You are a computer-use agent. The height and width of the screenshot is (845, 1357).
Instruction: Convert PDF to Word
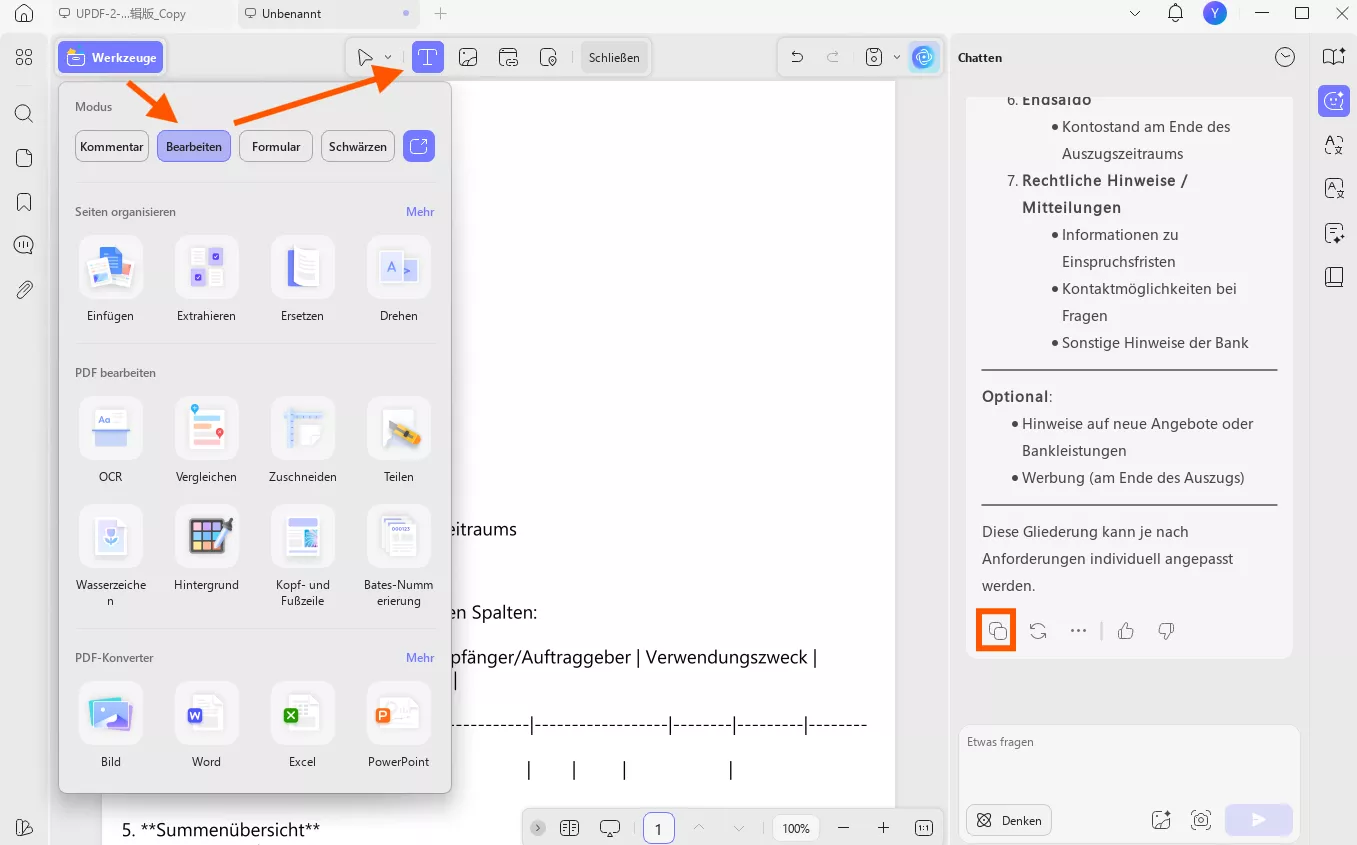pyautogui.click(x=206, y=726)
